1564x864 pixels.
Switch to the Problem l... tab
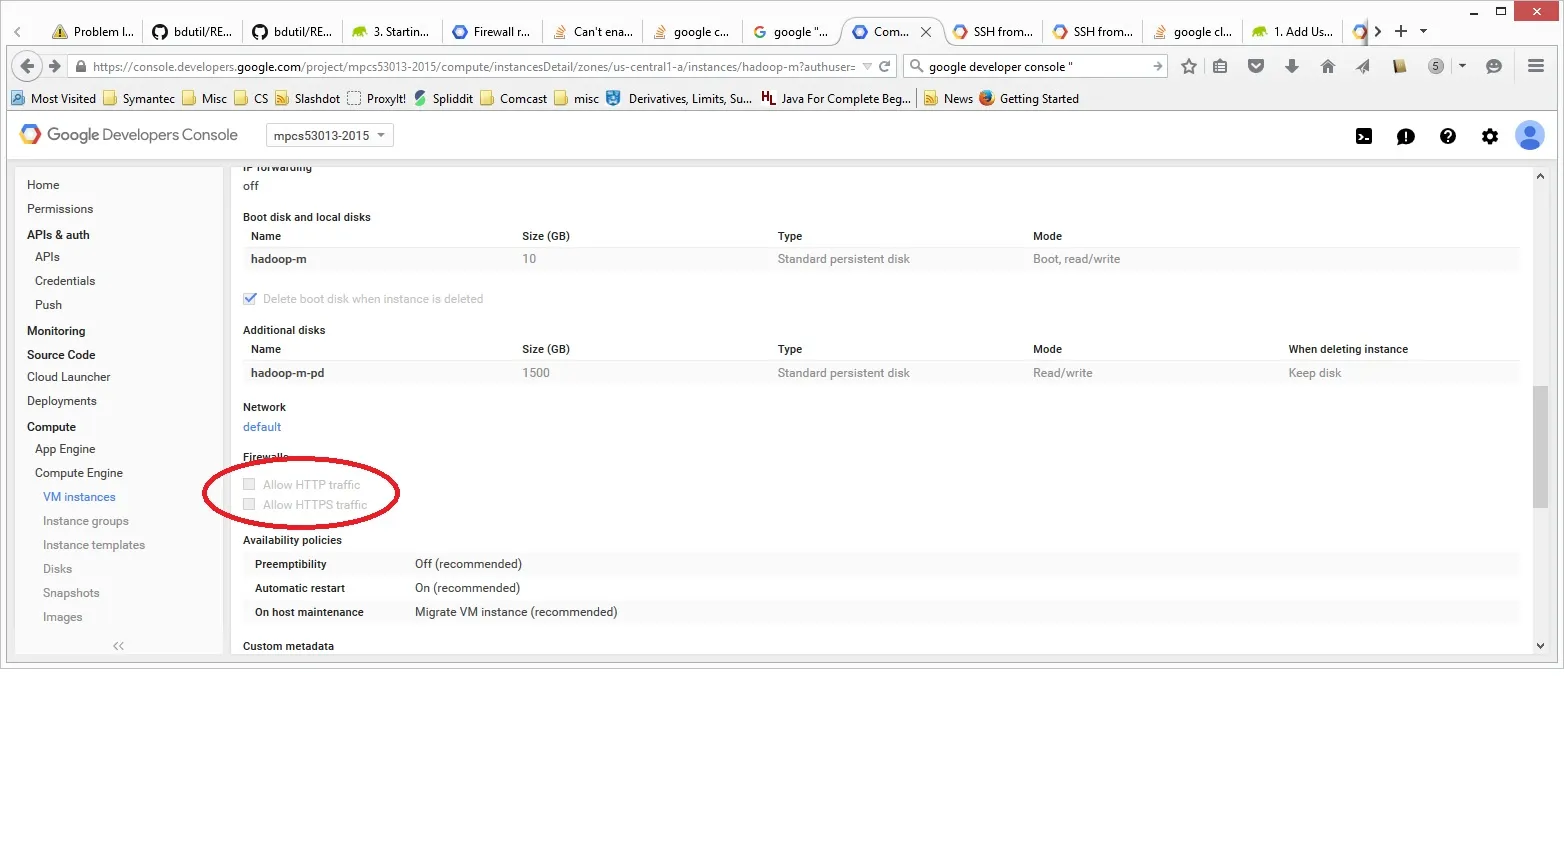pyautogui.click(x=92, y=32)
